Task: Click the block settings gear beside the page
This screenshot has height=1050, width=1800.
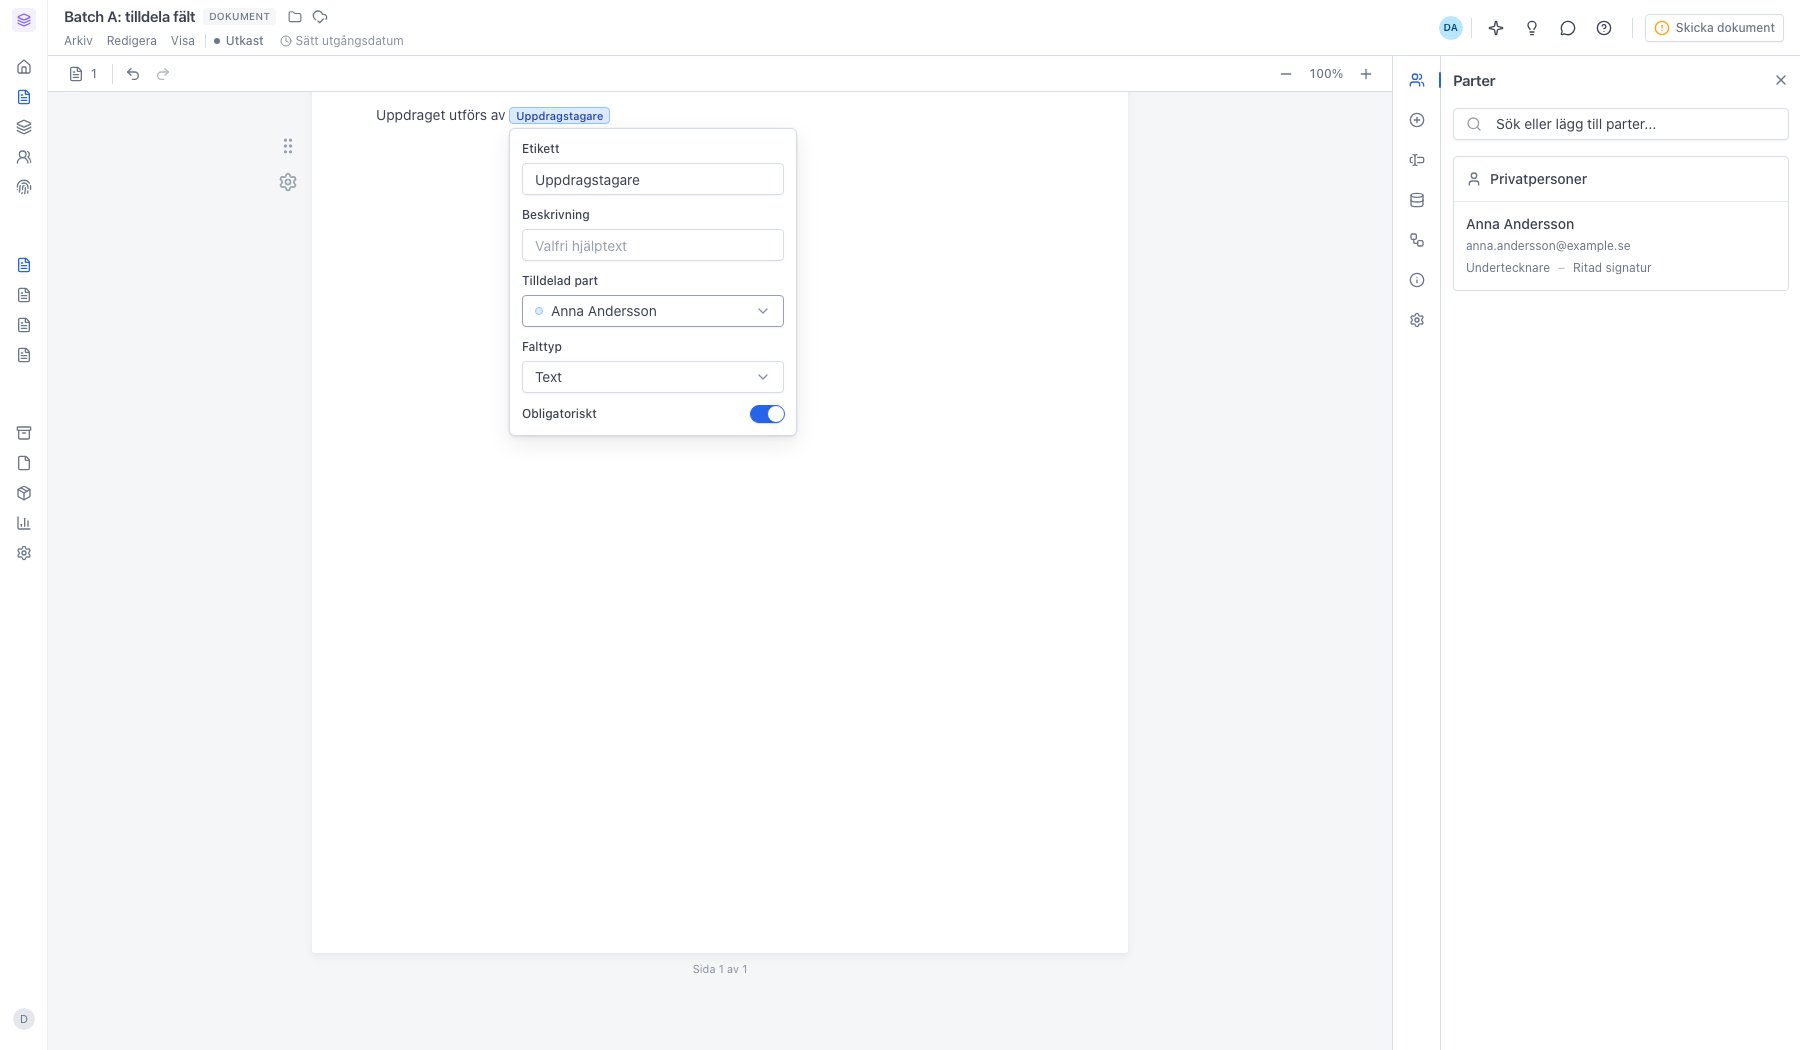Action: pyautogui.click(x=288, y=182)
